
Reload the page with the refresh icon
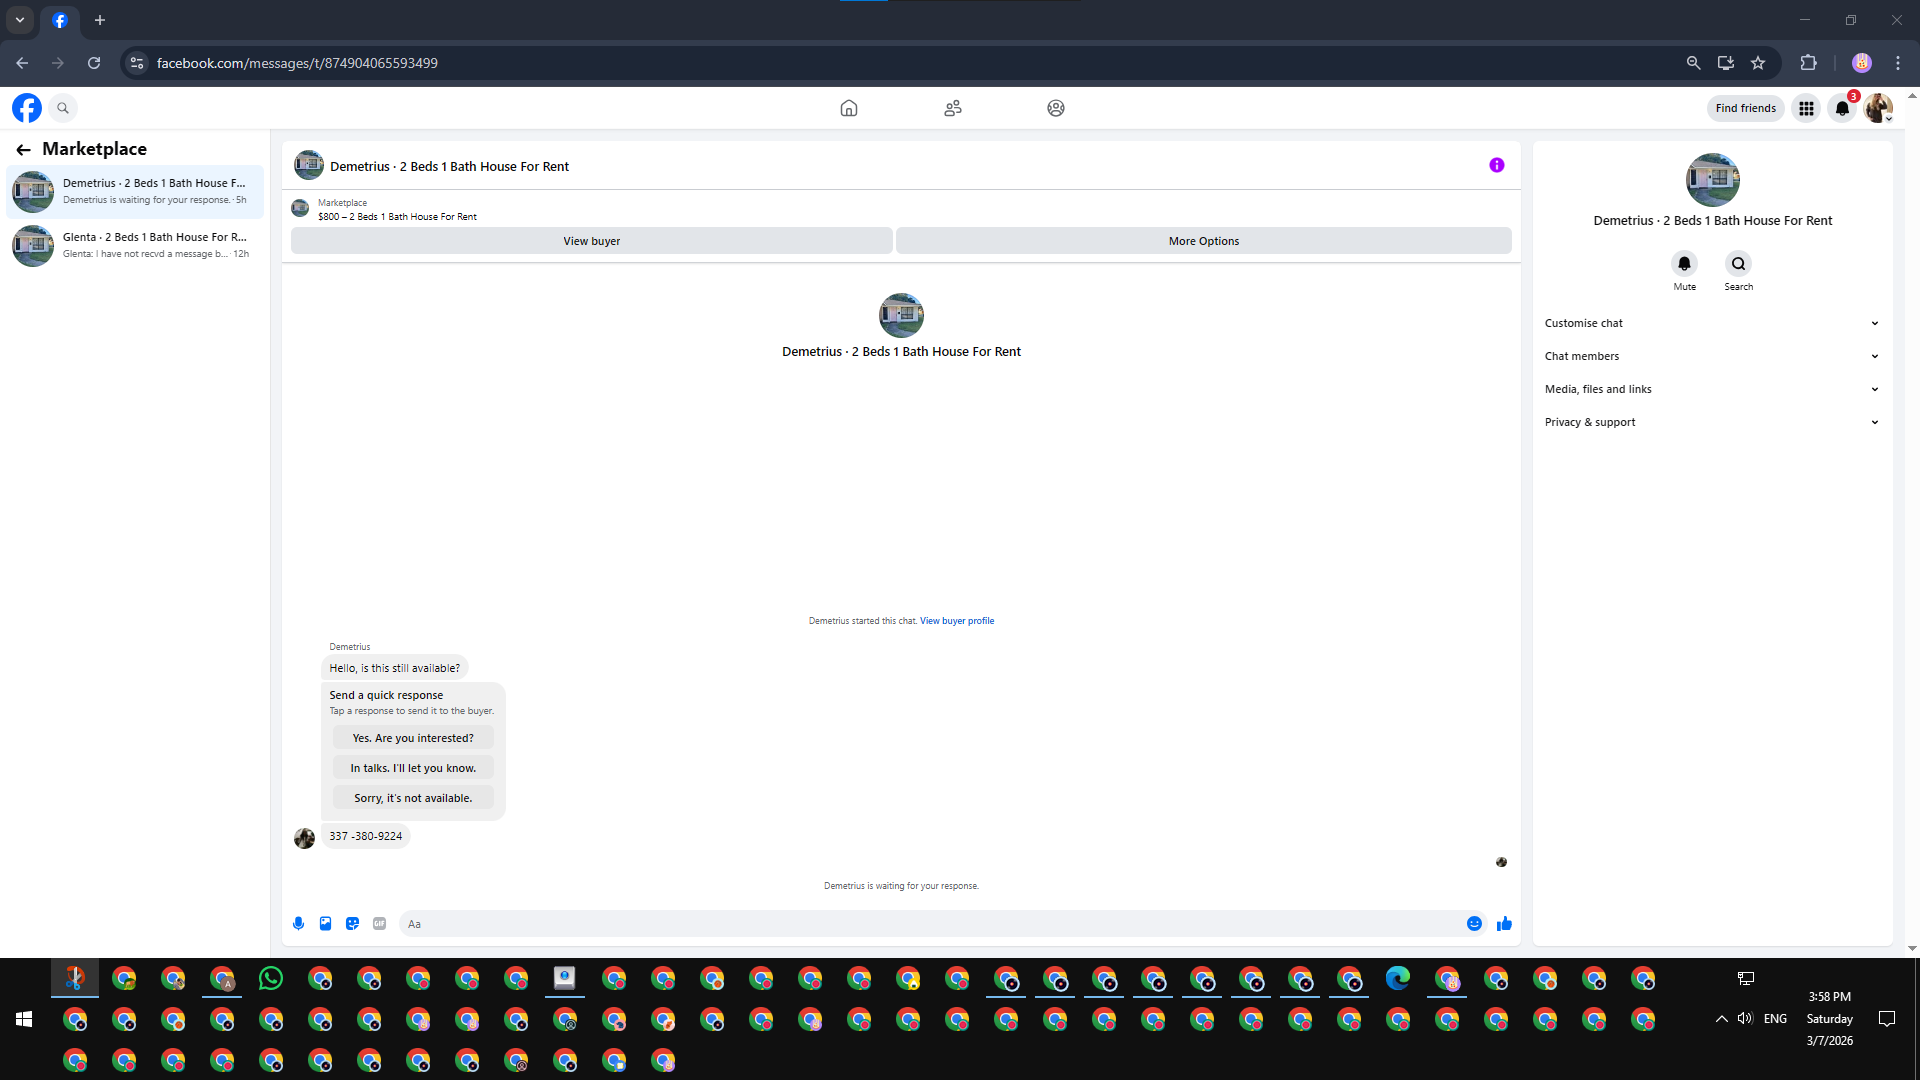94,63
